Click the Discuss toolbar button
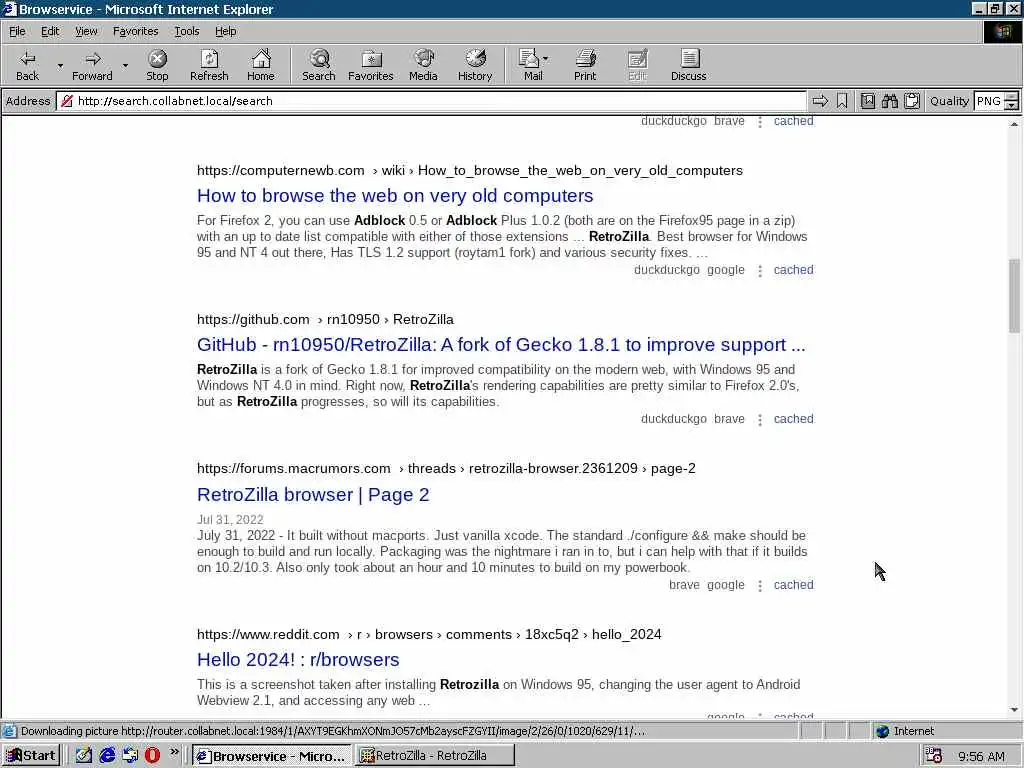The image size is (1024, 768). pos(688,65)
